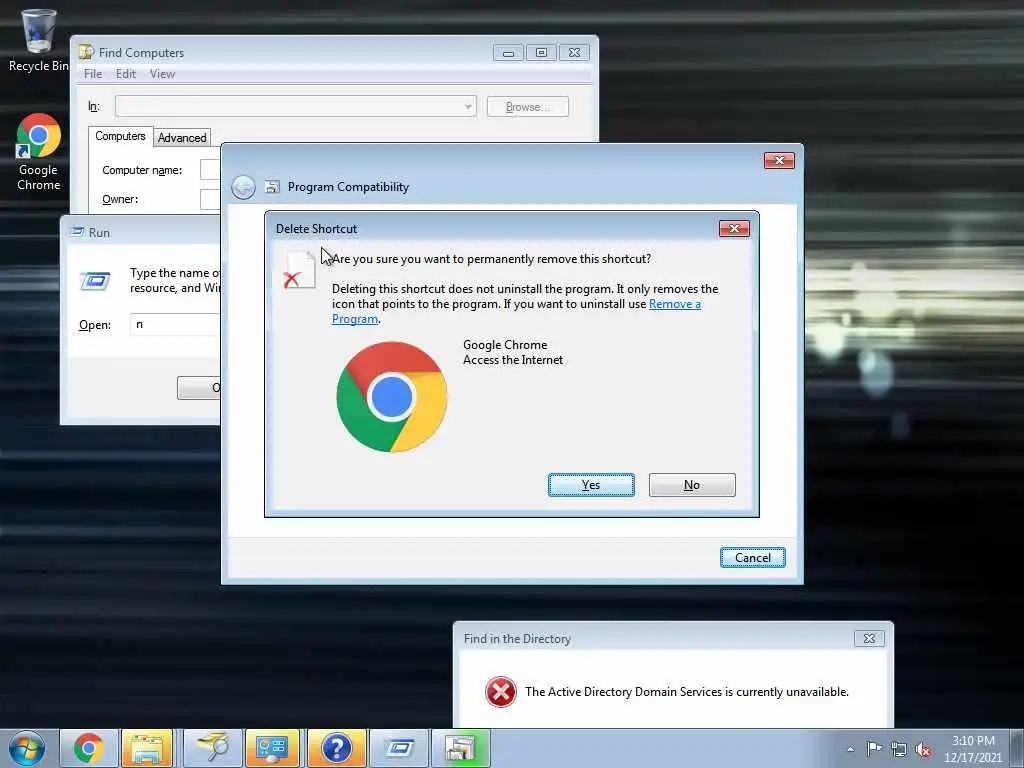The width and height of the screenshot is (1024, 768).
Task: Cancel the Program Compatibility wizard
Action: [x=753, y=558]
